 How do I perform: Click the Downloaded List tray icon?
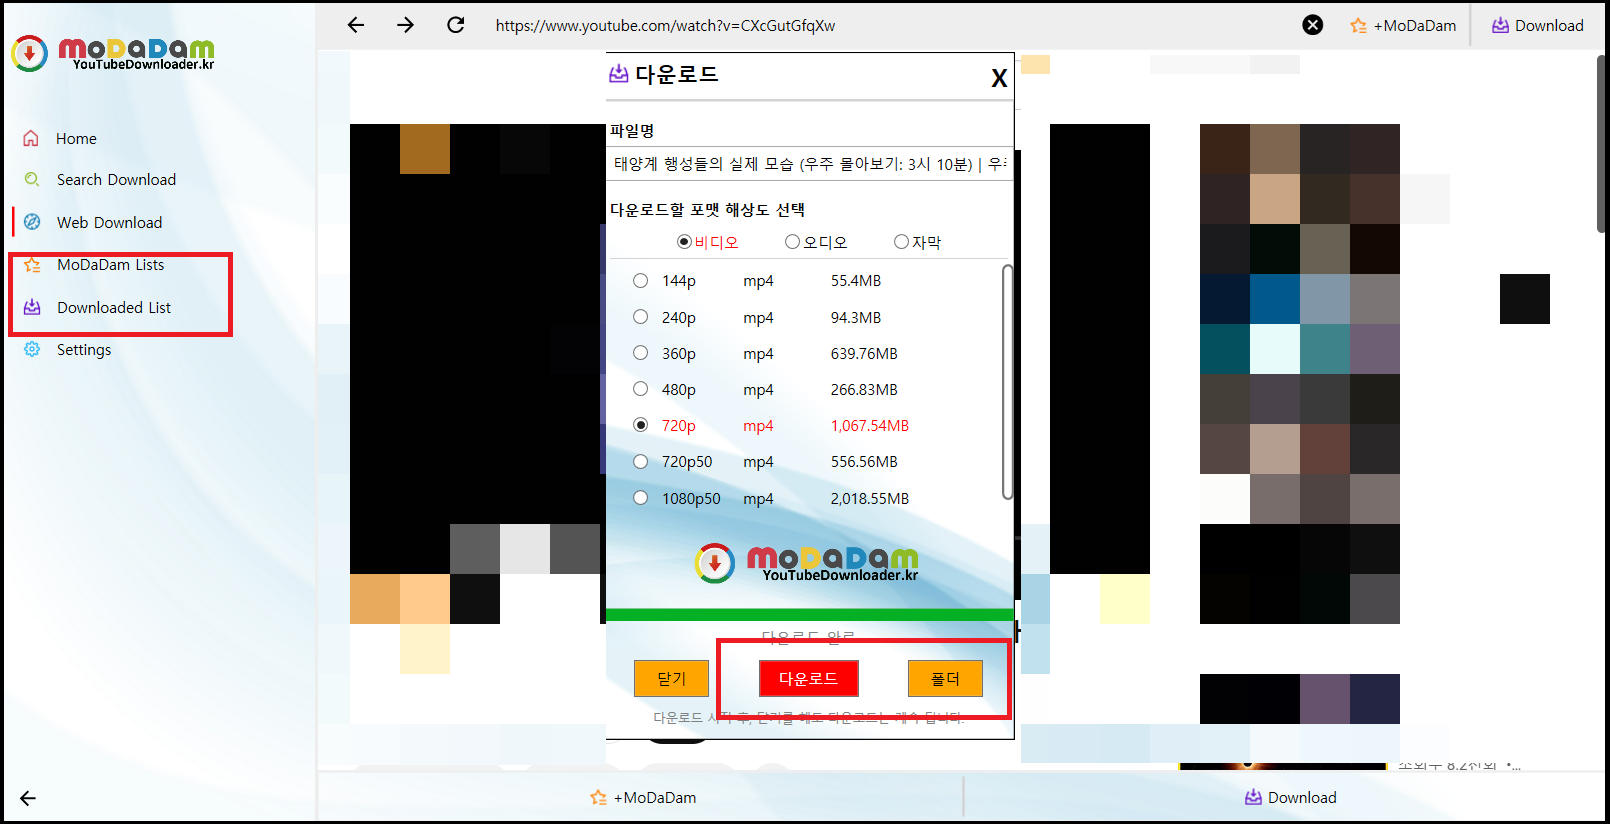[x=32, y=307]
